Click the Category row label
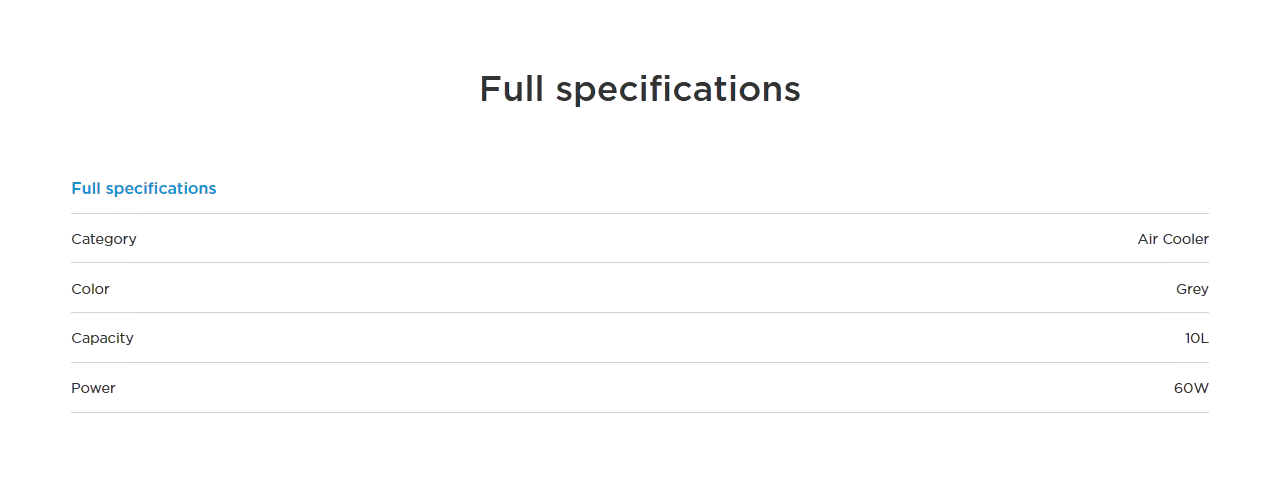 pyautogui.click(x=104, y=239)
